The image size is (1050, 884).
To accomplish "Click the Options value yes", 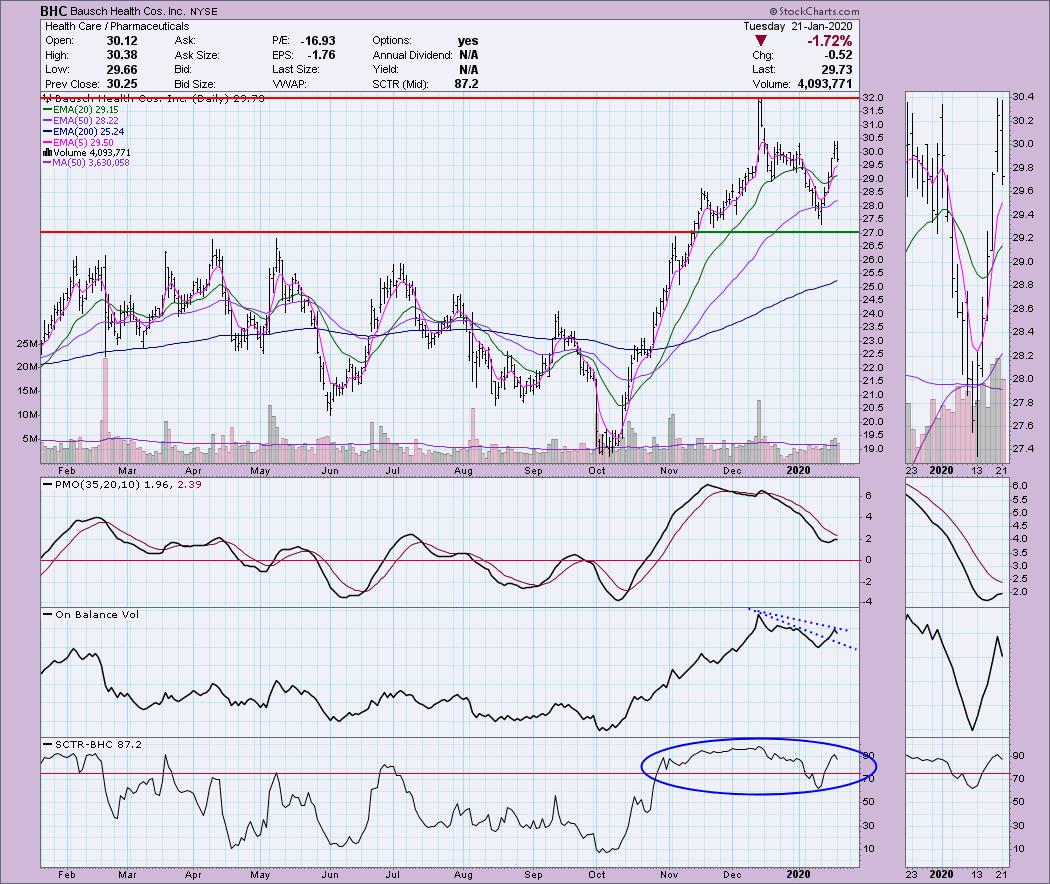I will tap(468, 41).
